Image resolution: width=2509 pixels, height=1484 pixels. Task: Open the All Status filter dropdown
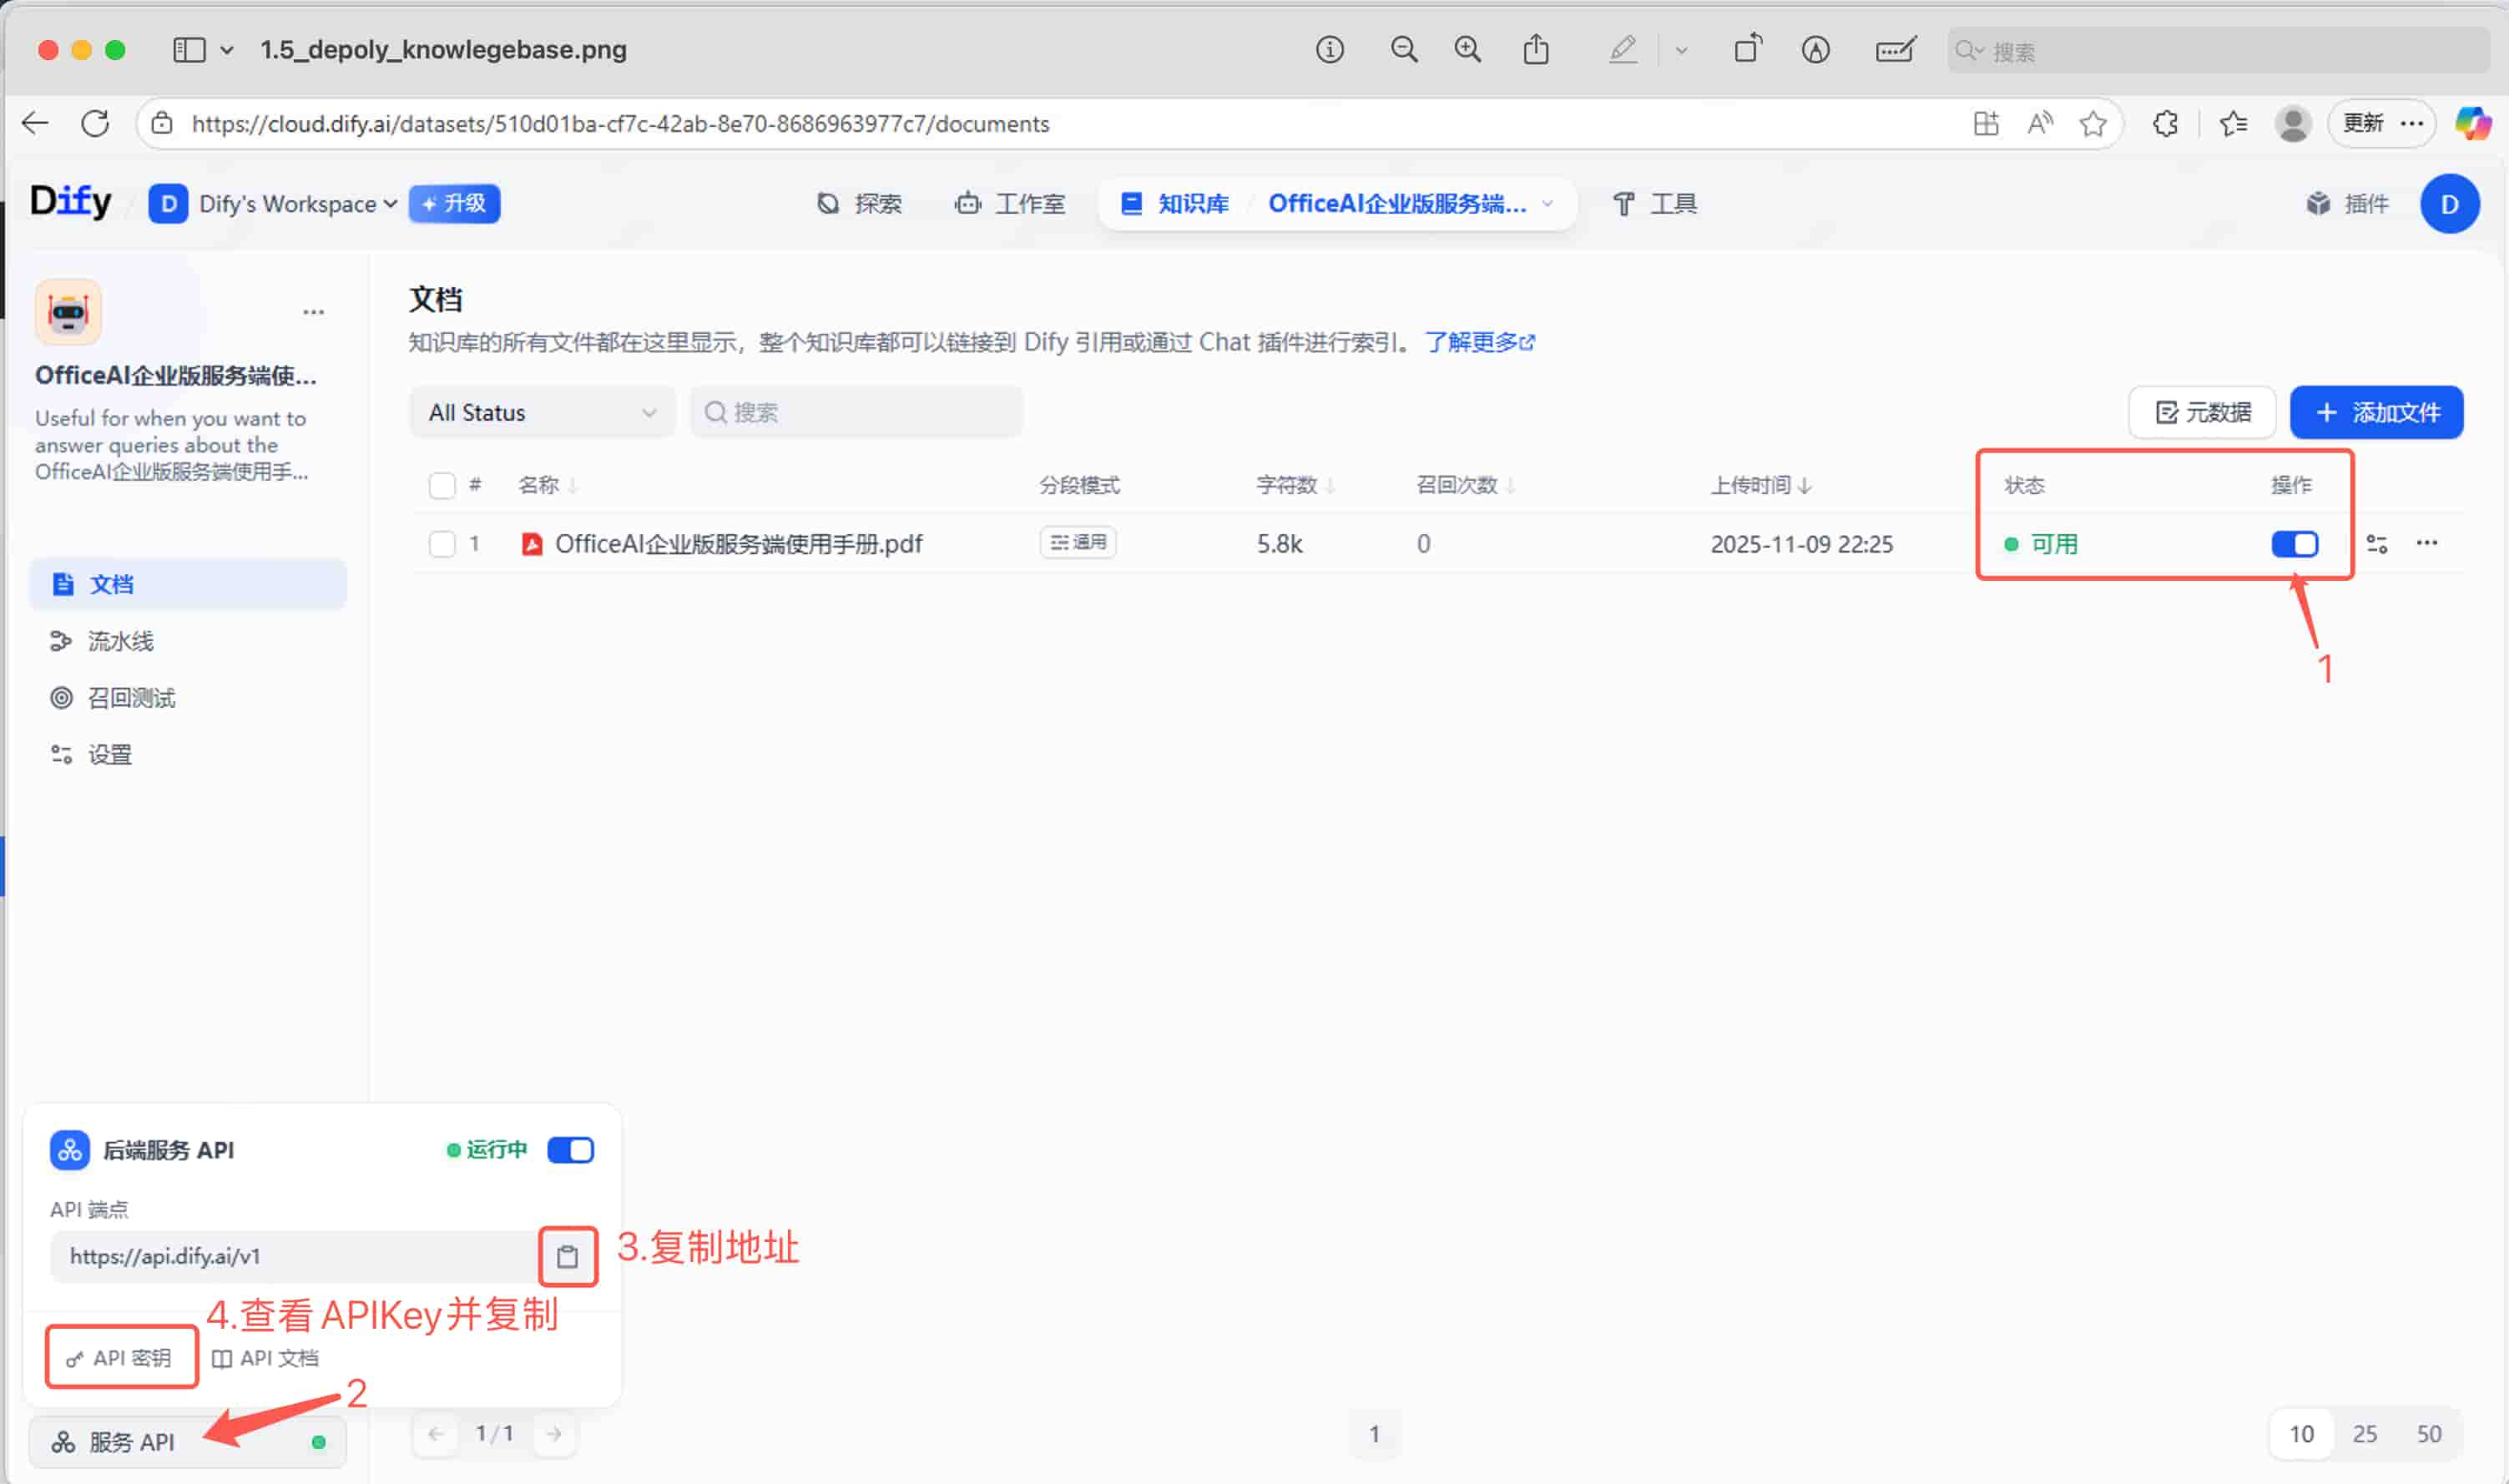point(541,412)
